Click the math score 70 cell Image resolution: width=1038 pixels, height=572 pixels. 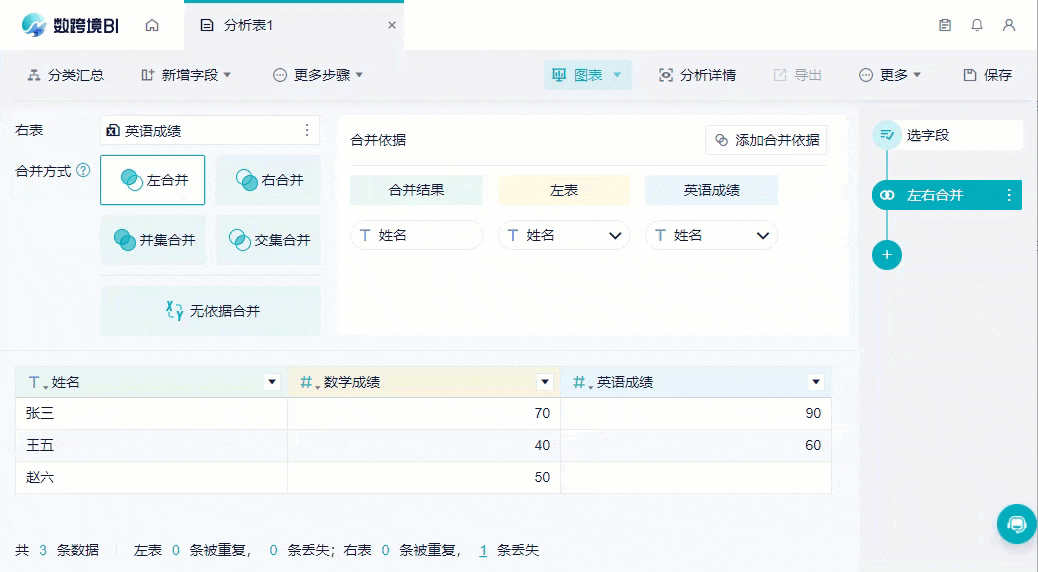coord(424,413)
